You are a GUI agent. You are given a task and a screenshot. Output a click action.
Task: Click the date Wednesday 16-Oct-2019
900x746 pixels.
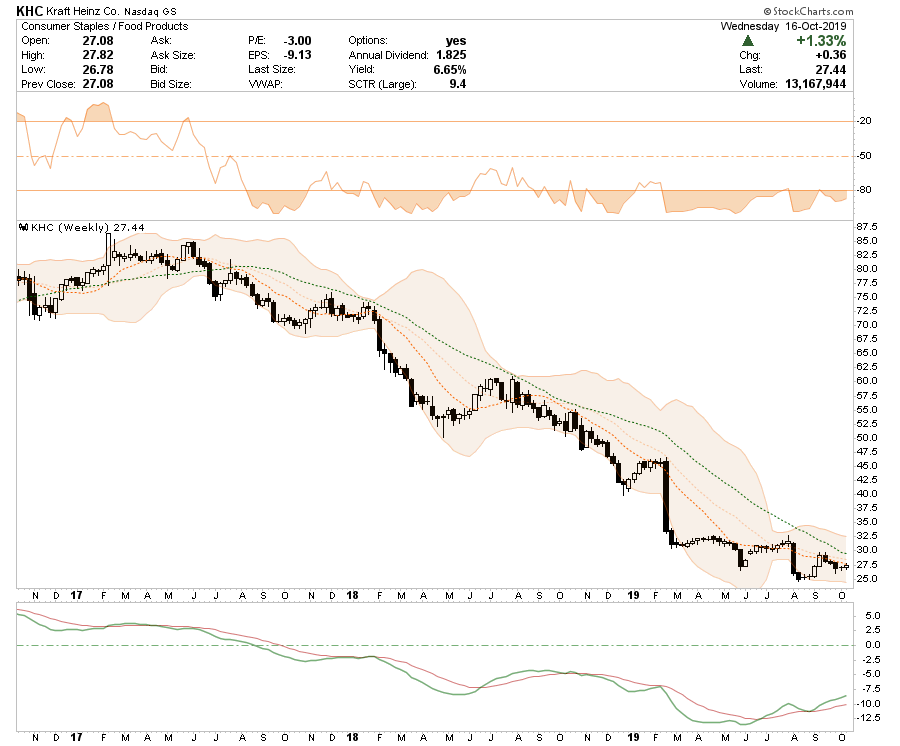(x=783, y=26)
